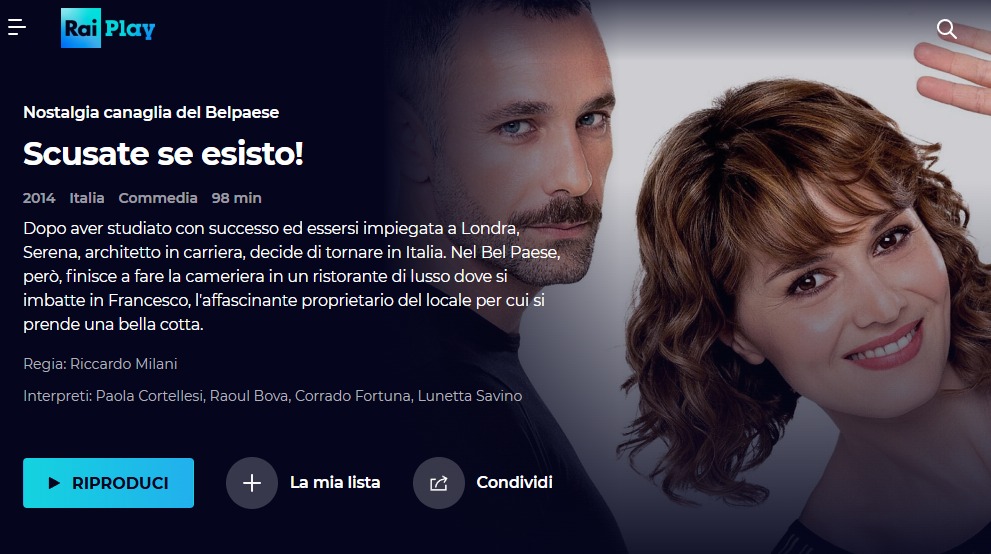Click the 2014 year label
This screenshot has width=991, height=554.
click(x=39, y=198)
